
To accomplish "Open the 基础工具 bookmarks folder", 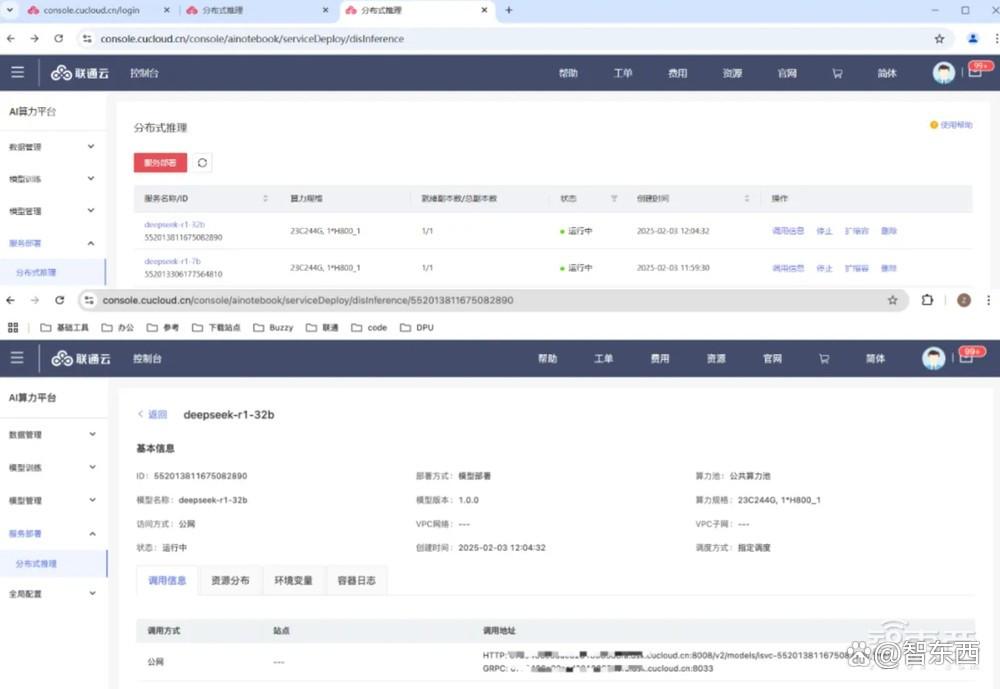I will [64, 327].
